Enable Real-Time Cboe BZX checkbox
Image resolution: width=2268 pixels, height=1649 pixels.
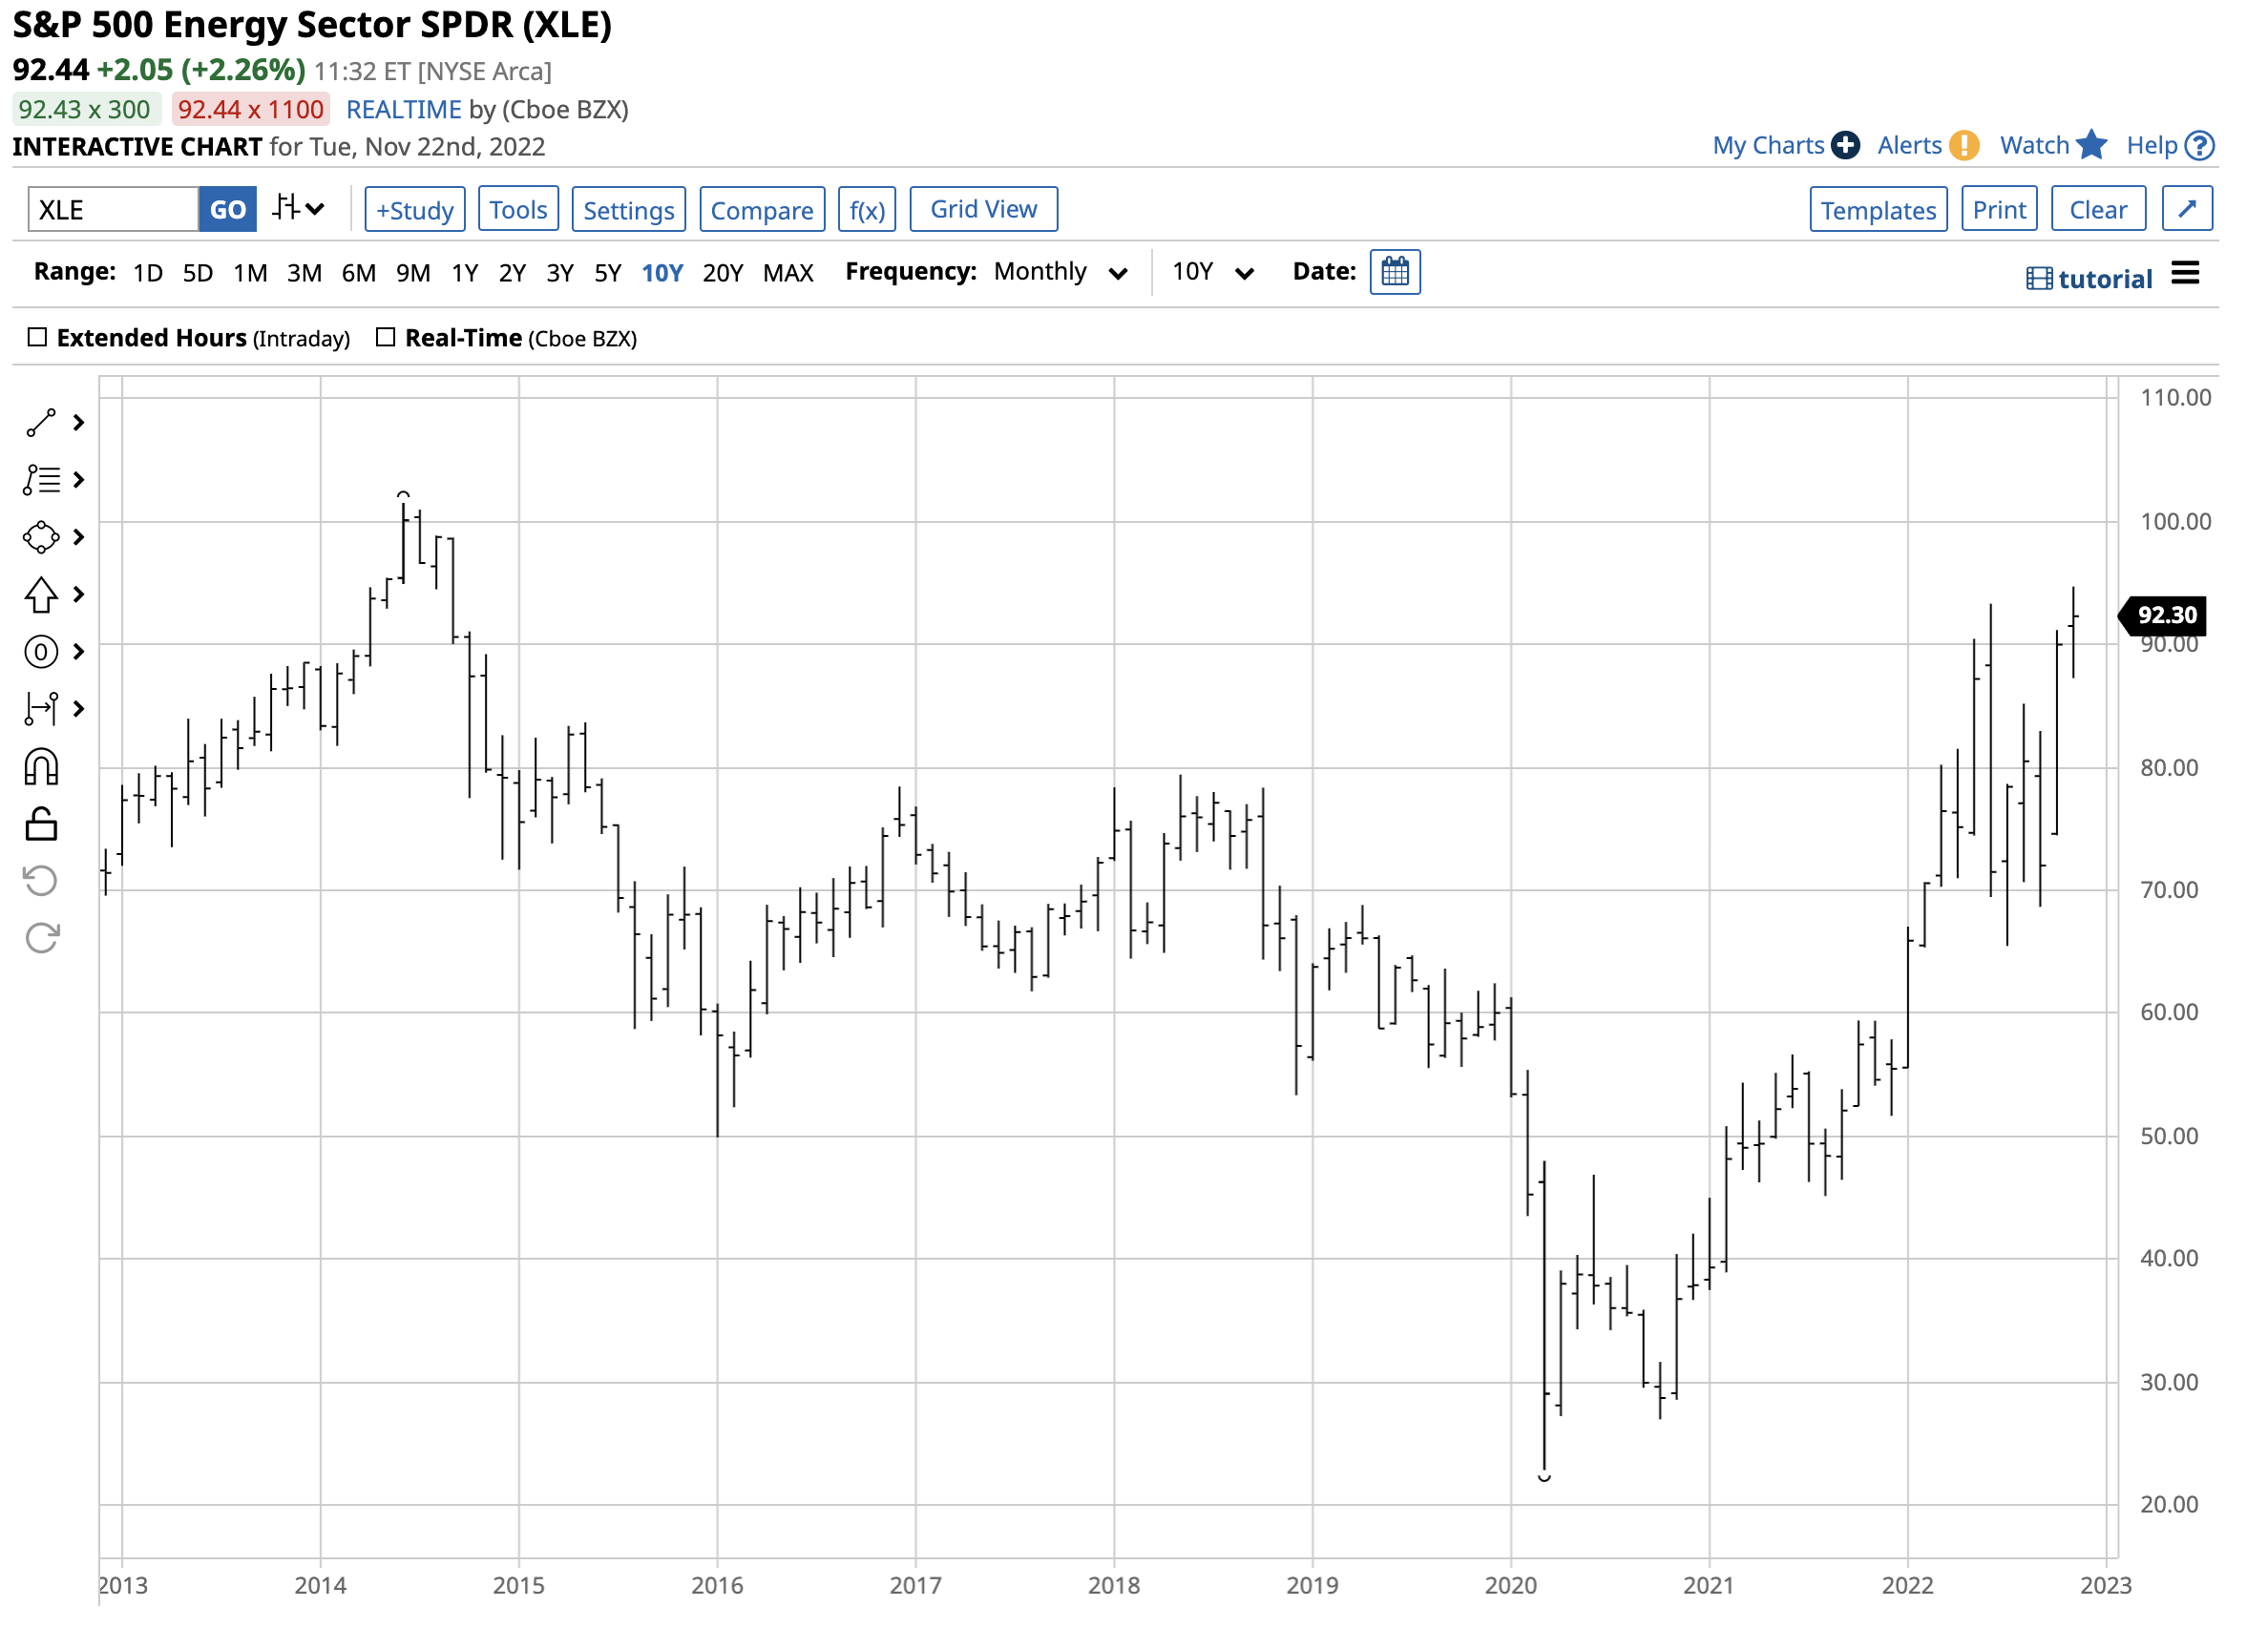[385, 337]
